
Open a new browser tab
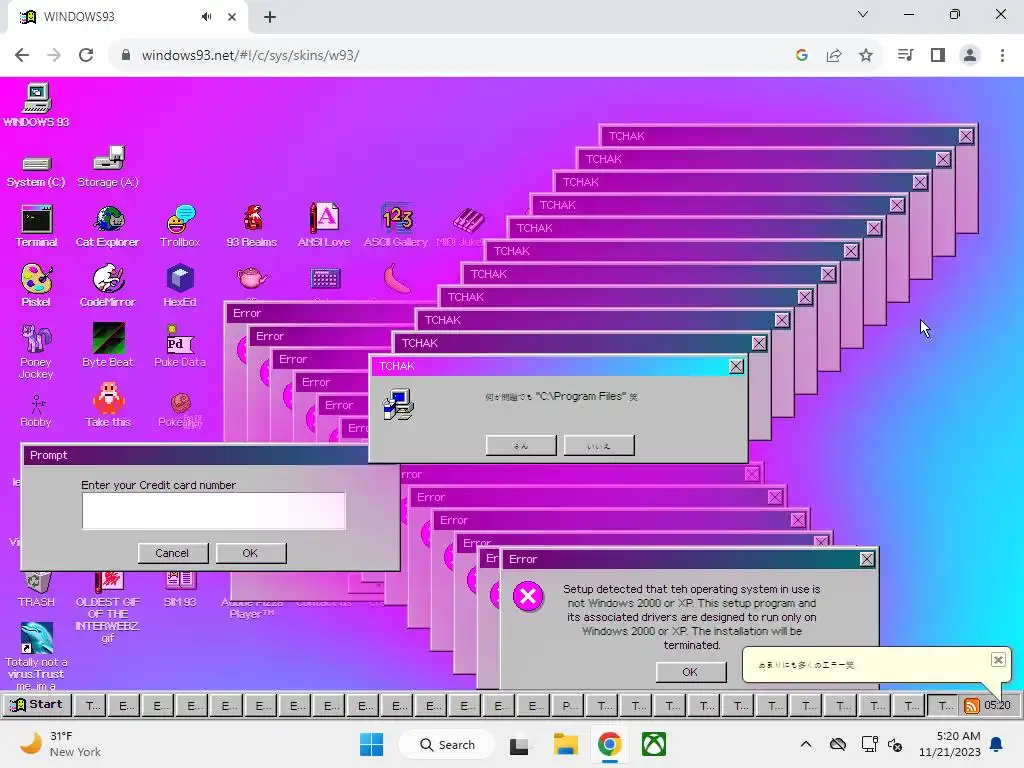[270, 17]
